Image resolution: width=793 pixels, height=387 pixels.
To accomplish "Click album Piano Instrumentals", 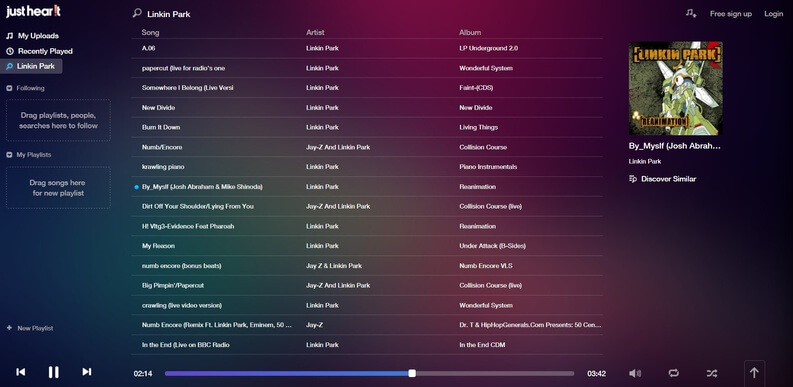I will tap(489, 167).
